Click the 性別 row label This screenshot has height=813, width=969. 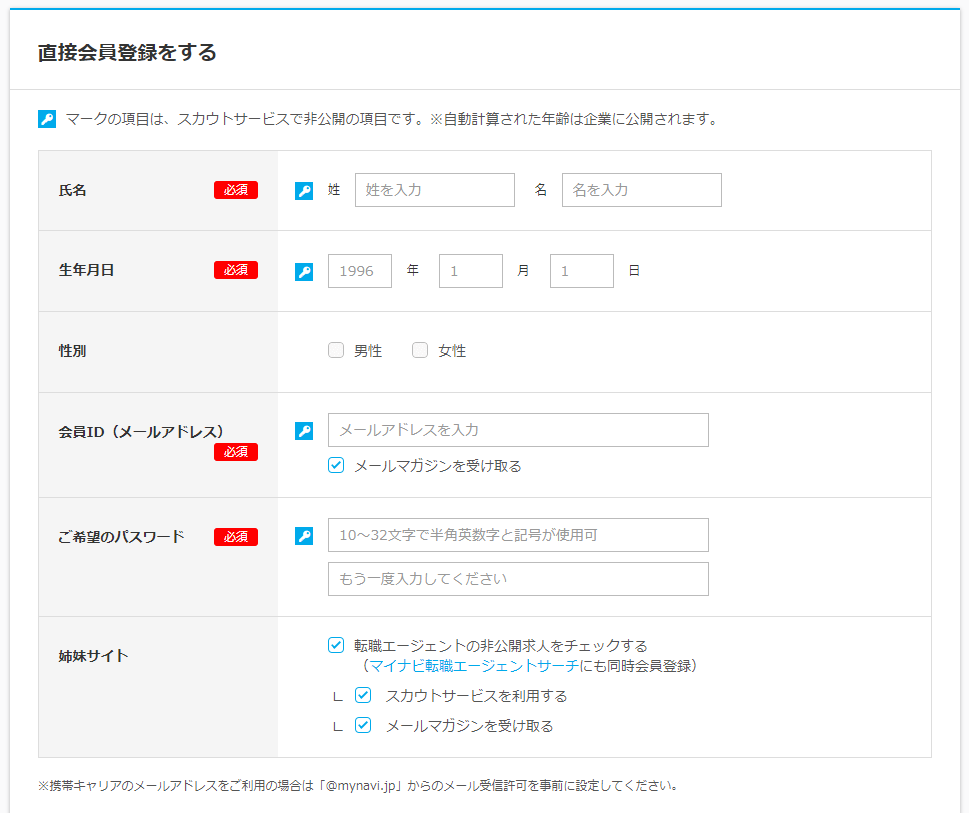tap(72, 351)
